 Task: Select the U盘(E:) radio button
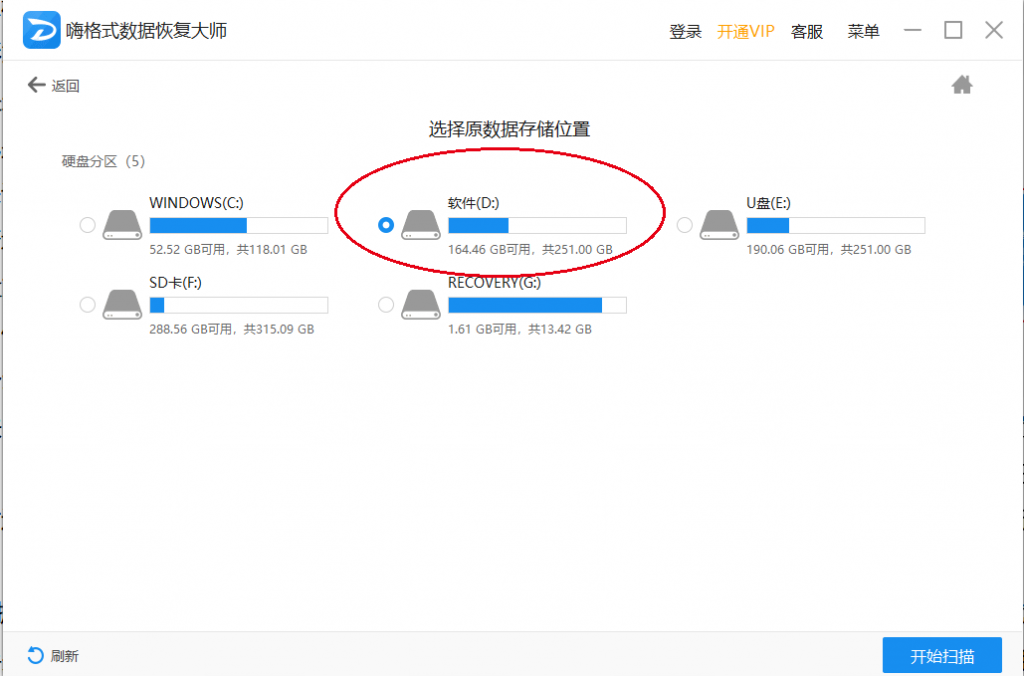[684, 225]
